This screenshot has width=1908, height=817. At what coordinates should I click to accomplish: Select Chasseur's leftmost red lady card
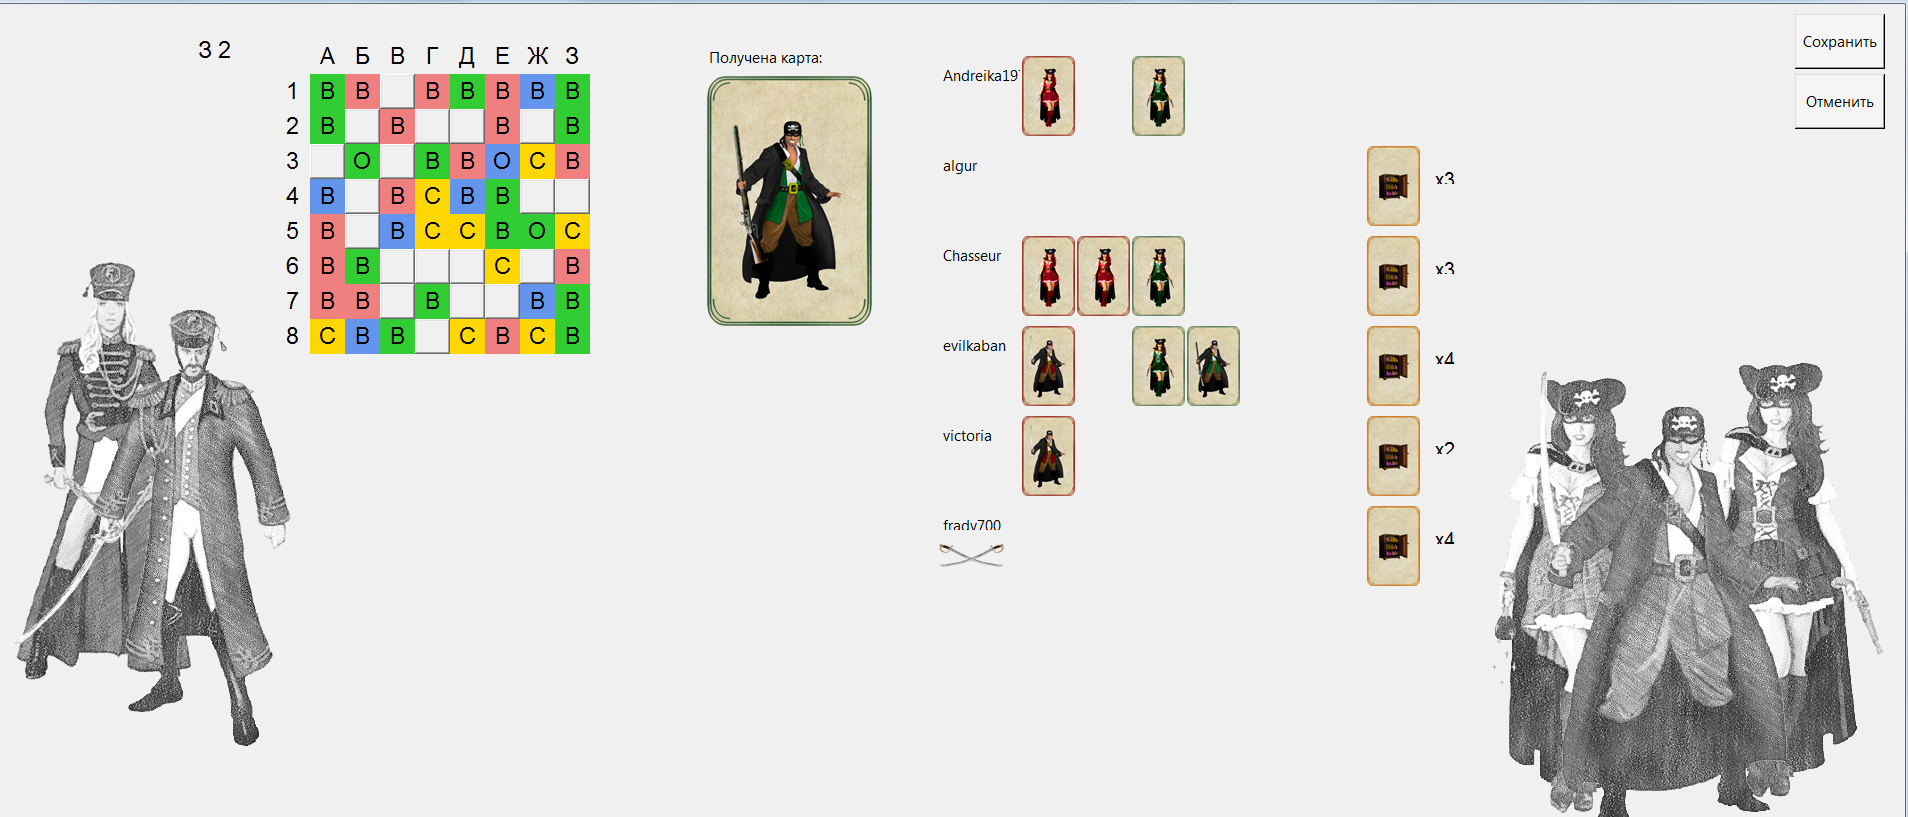coord(1048,276)
